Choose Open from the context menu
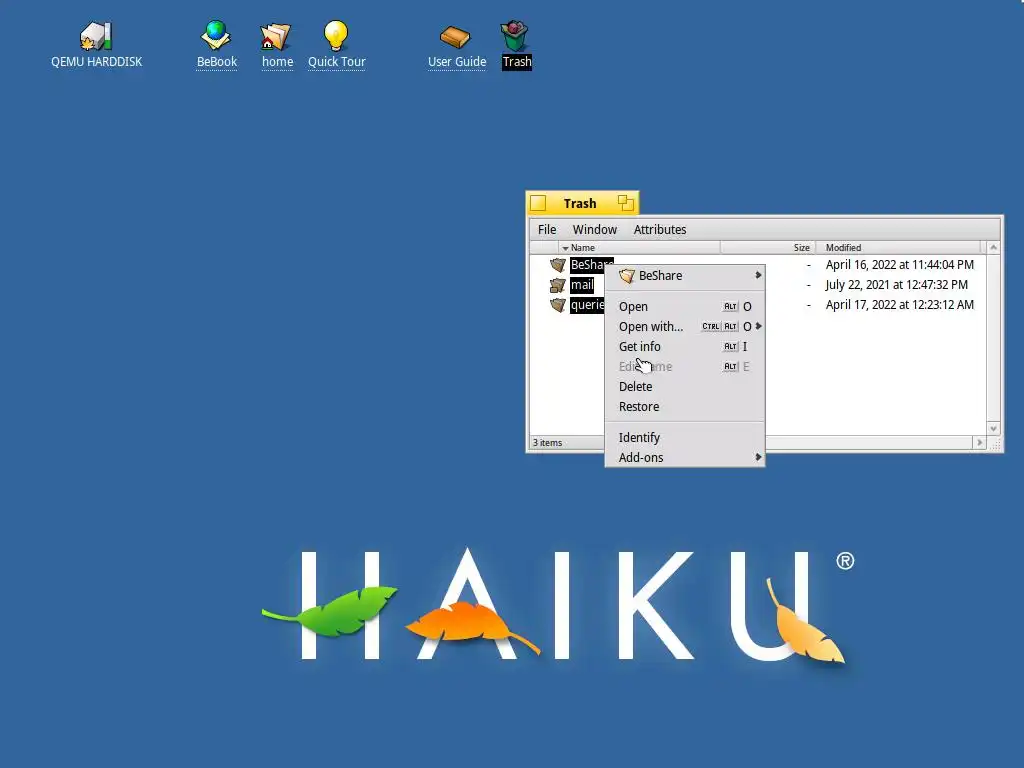Image resolution: width=1024 pixels, height=768 pixels. coord(684,306)
